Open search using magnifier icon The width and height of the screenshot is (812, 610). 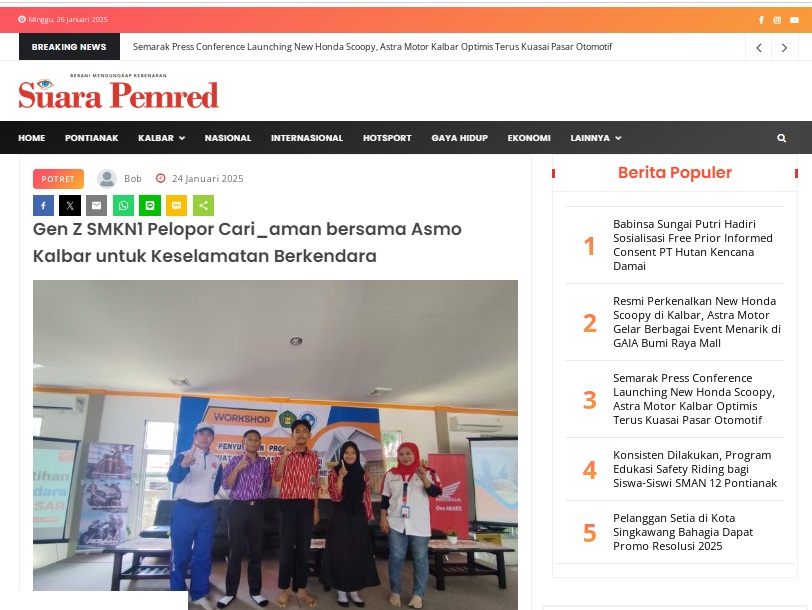tap(781, 138)
